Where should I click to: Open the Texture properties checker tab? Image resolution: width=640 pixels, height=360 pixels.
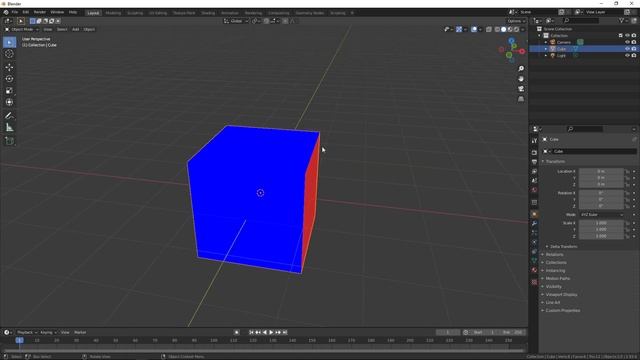pos(534,282)
